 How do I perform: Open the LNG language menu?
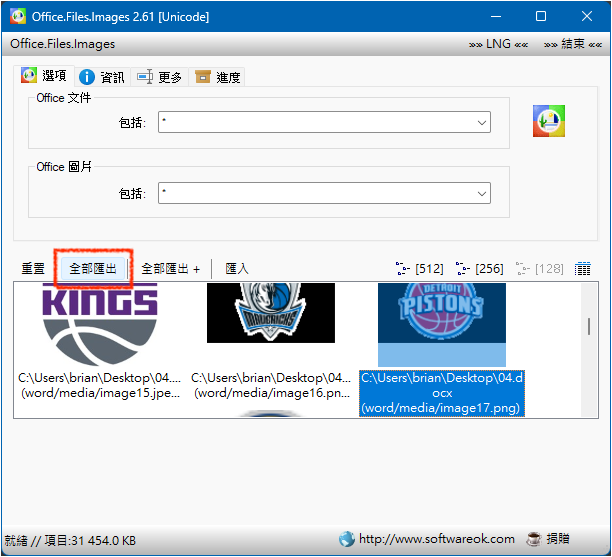tap(497, 44)
